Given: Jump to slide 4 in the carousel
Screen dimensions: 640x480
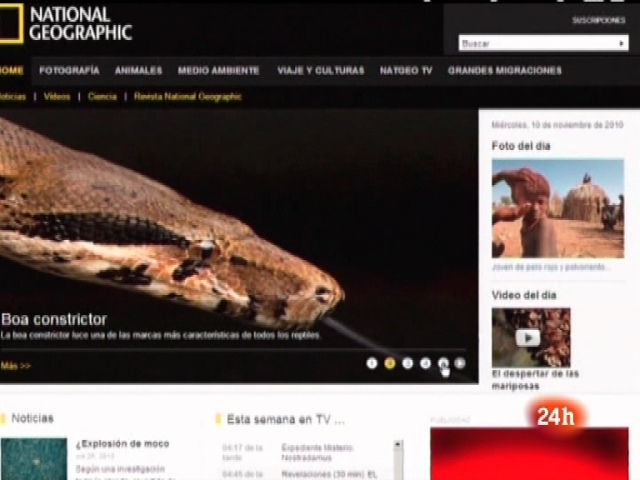Looking at the screenshot, I should [x=425, y=363].
